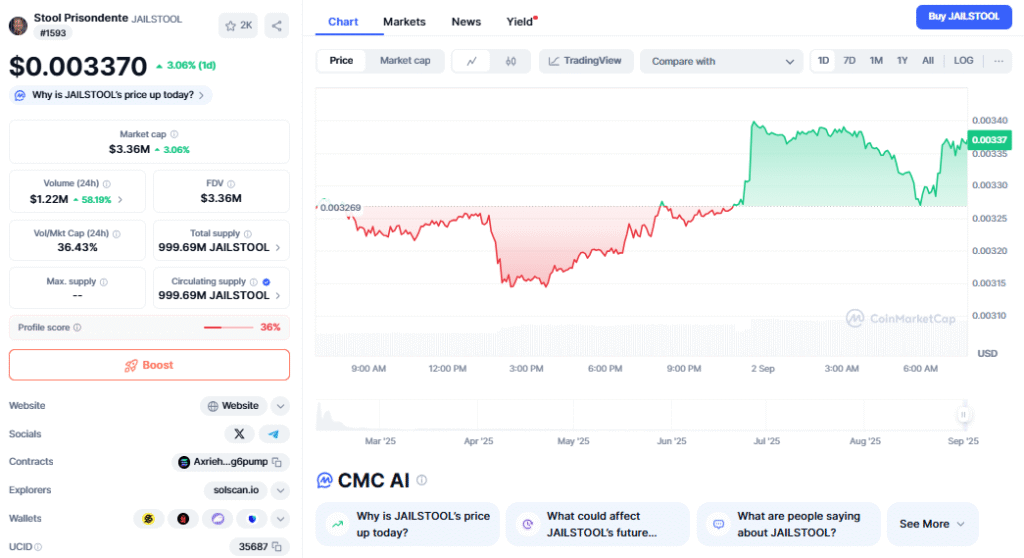Screen dimensions: 1024x558
Task: Open the TradingView chart button
Action: pyautogui.click(x=586, y=61)
